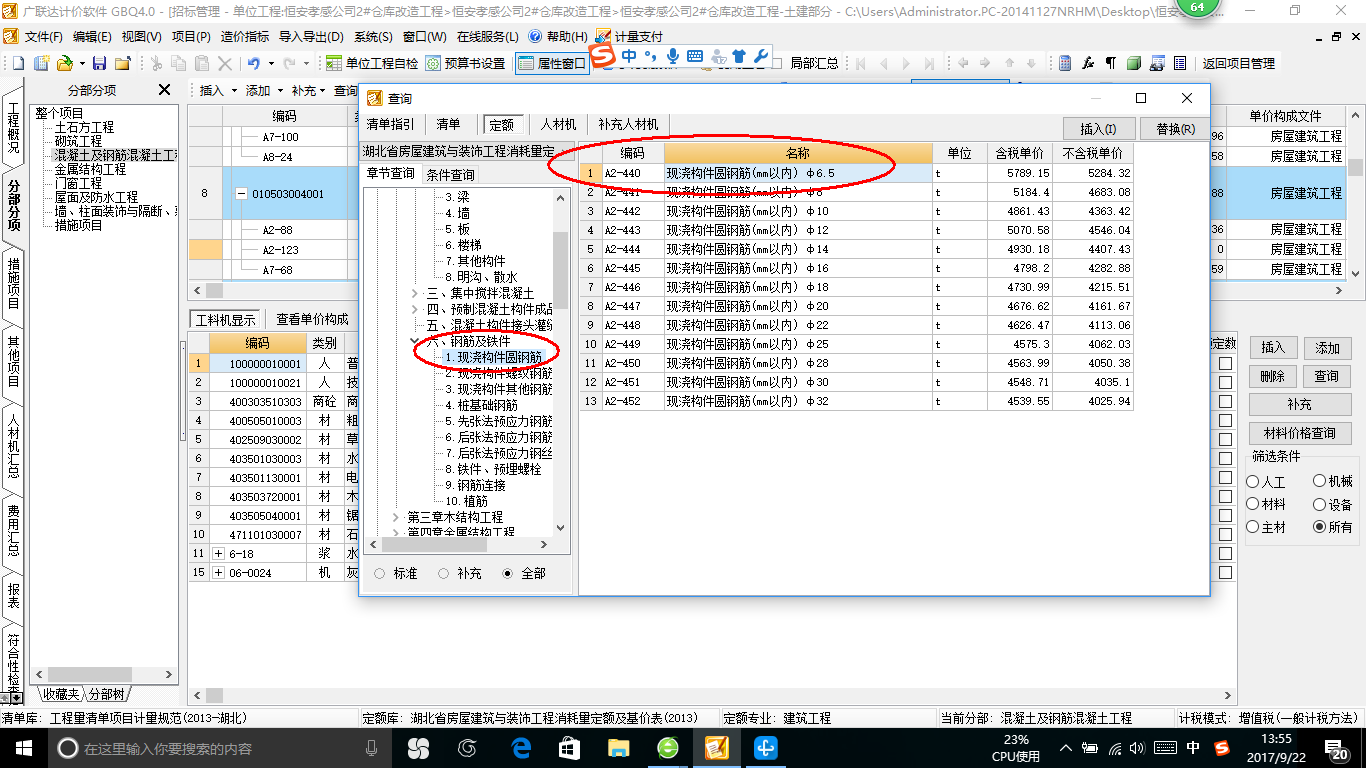Click the tree panel horizontal scrollbar
Image resolution: width=1366 pixels, height=768 pixels.
click(x=459, y=544)
